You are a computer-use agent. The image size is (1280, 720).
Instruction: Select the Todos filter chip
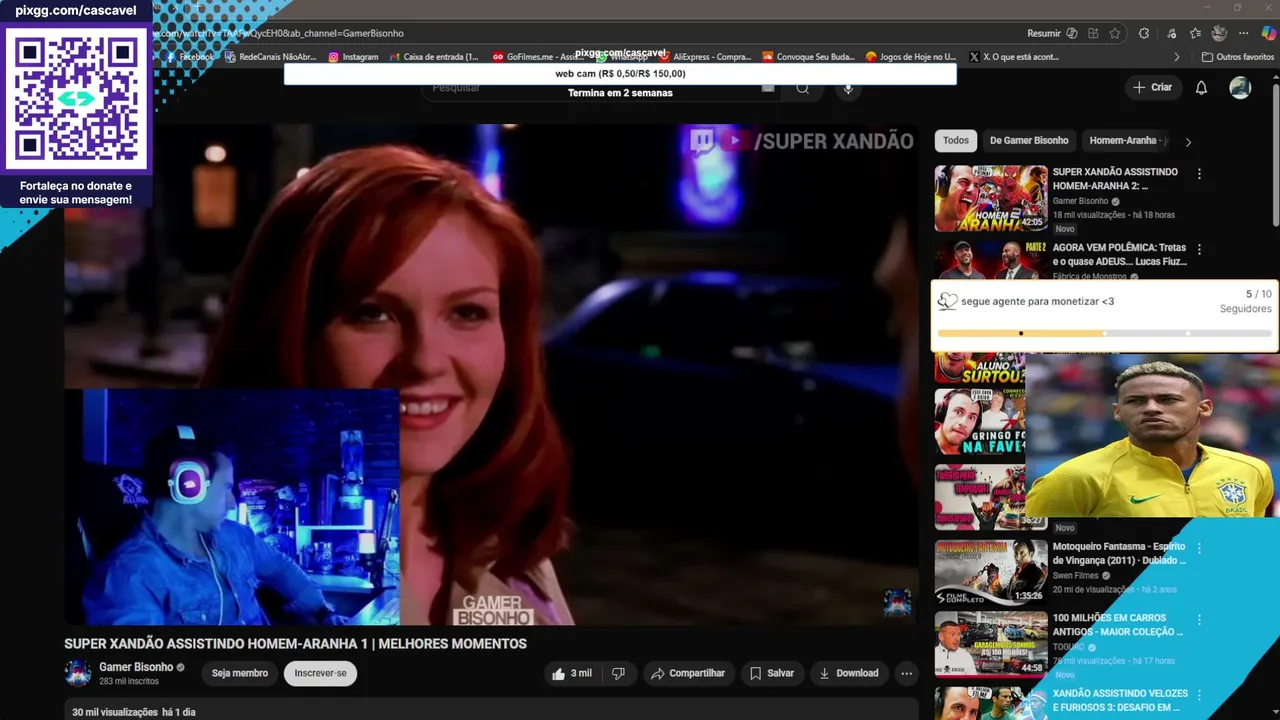956,140
